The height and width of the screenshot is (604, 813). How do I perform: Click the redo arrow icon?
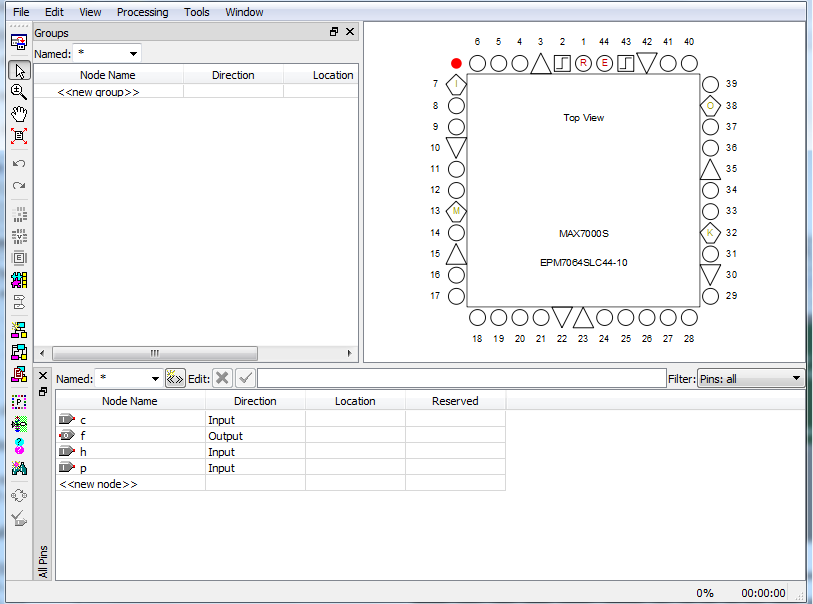19,186
